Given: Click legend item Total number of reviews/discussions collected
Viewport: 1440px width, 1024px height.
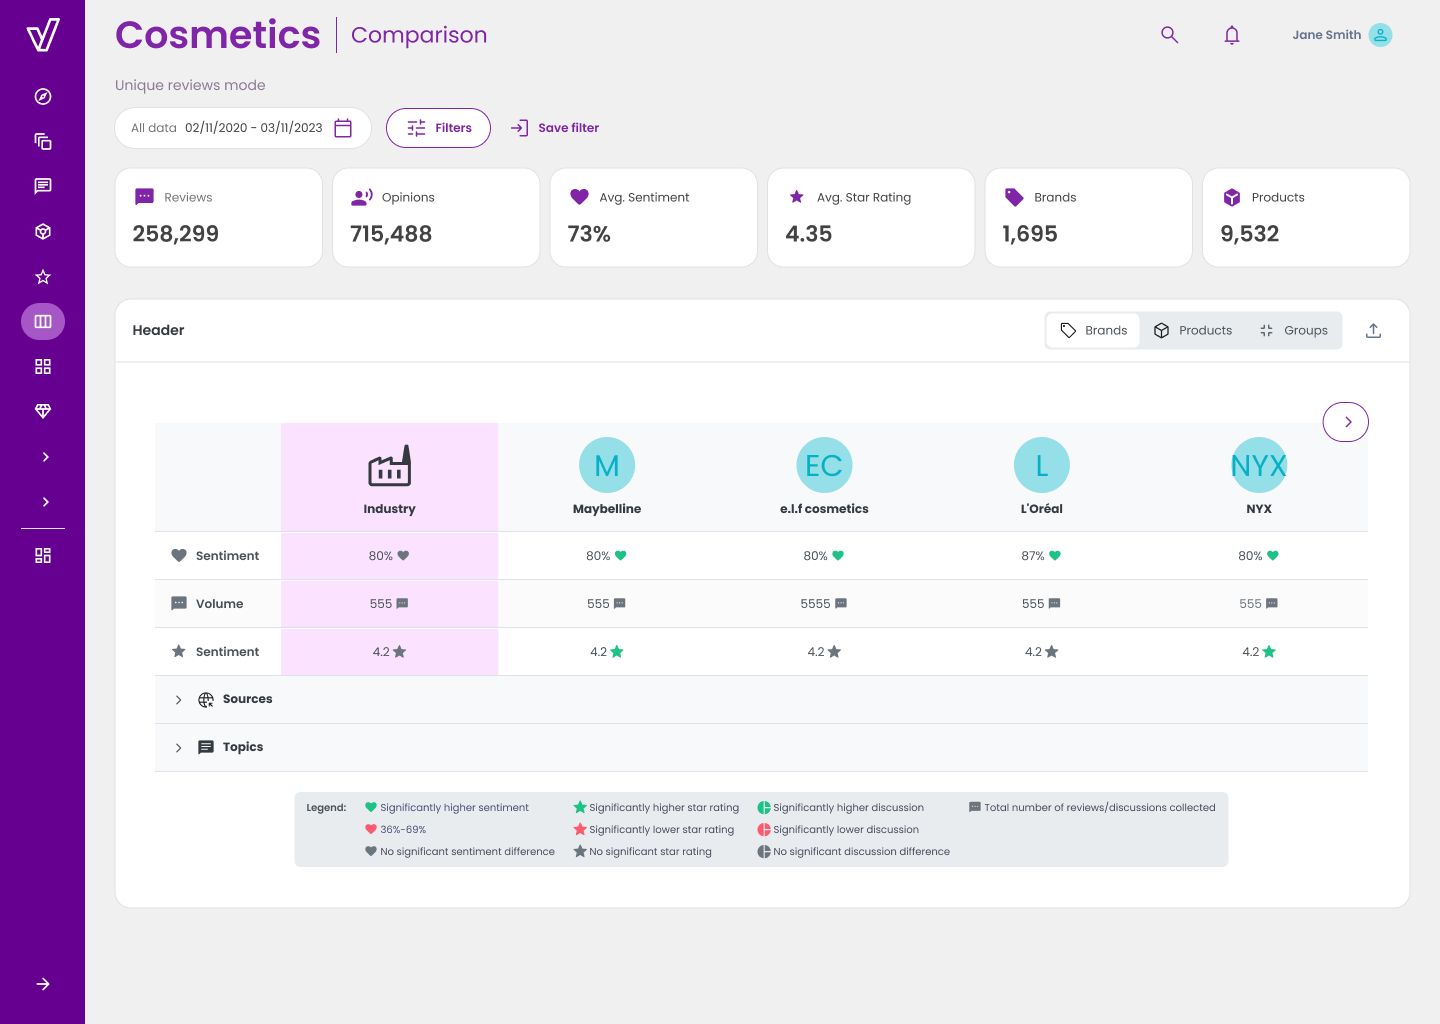Looking at the screenshot, I should [1092, 807].
